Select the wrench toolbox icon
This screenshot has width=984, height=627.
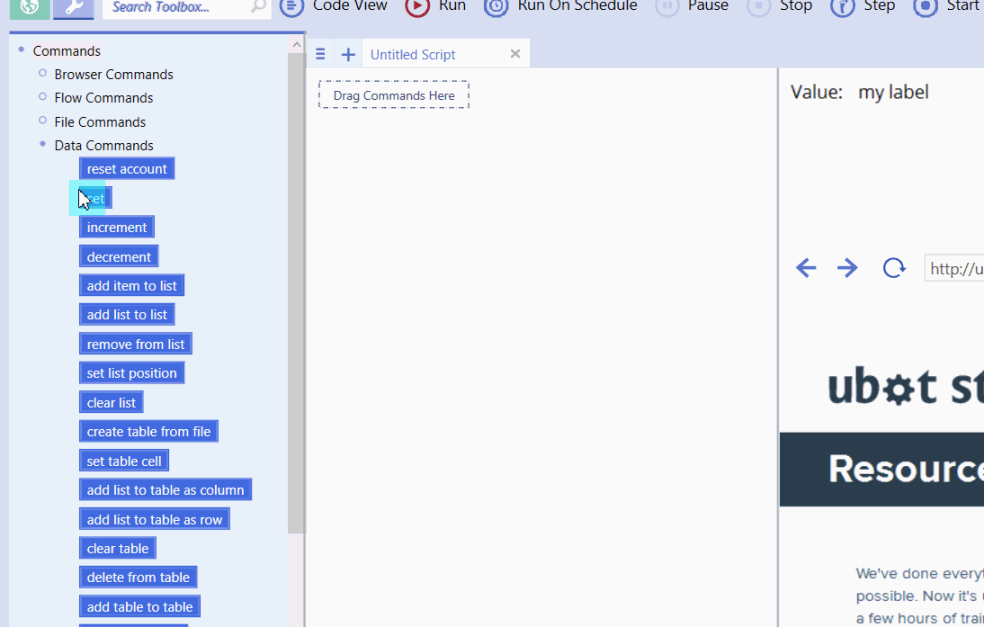73,8
